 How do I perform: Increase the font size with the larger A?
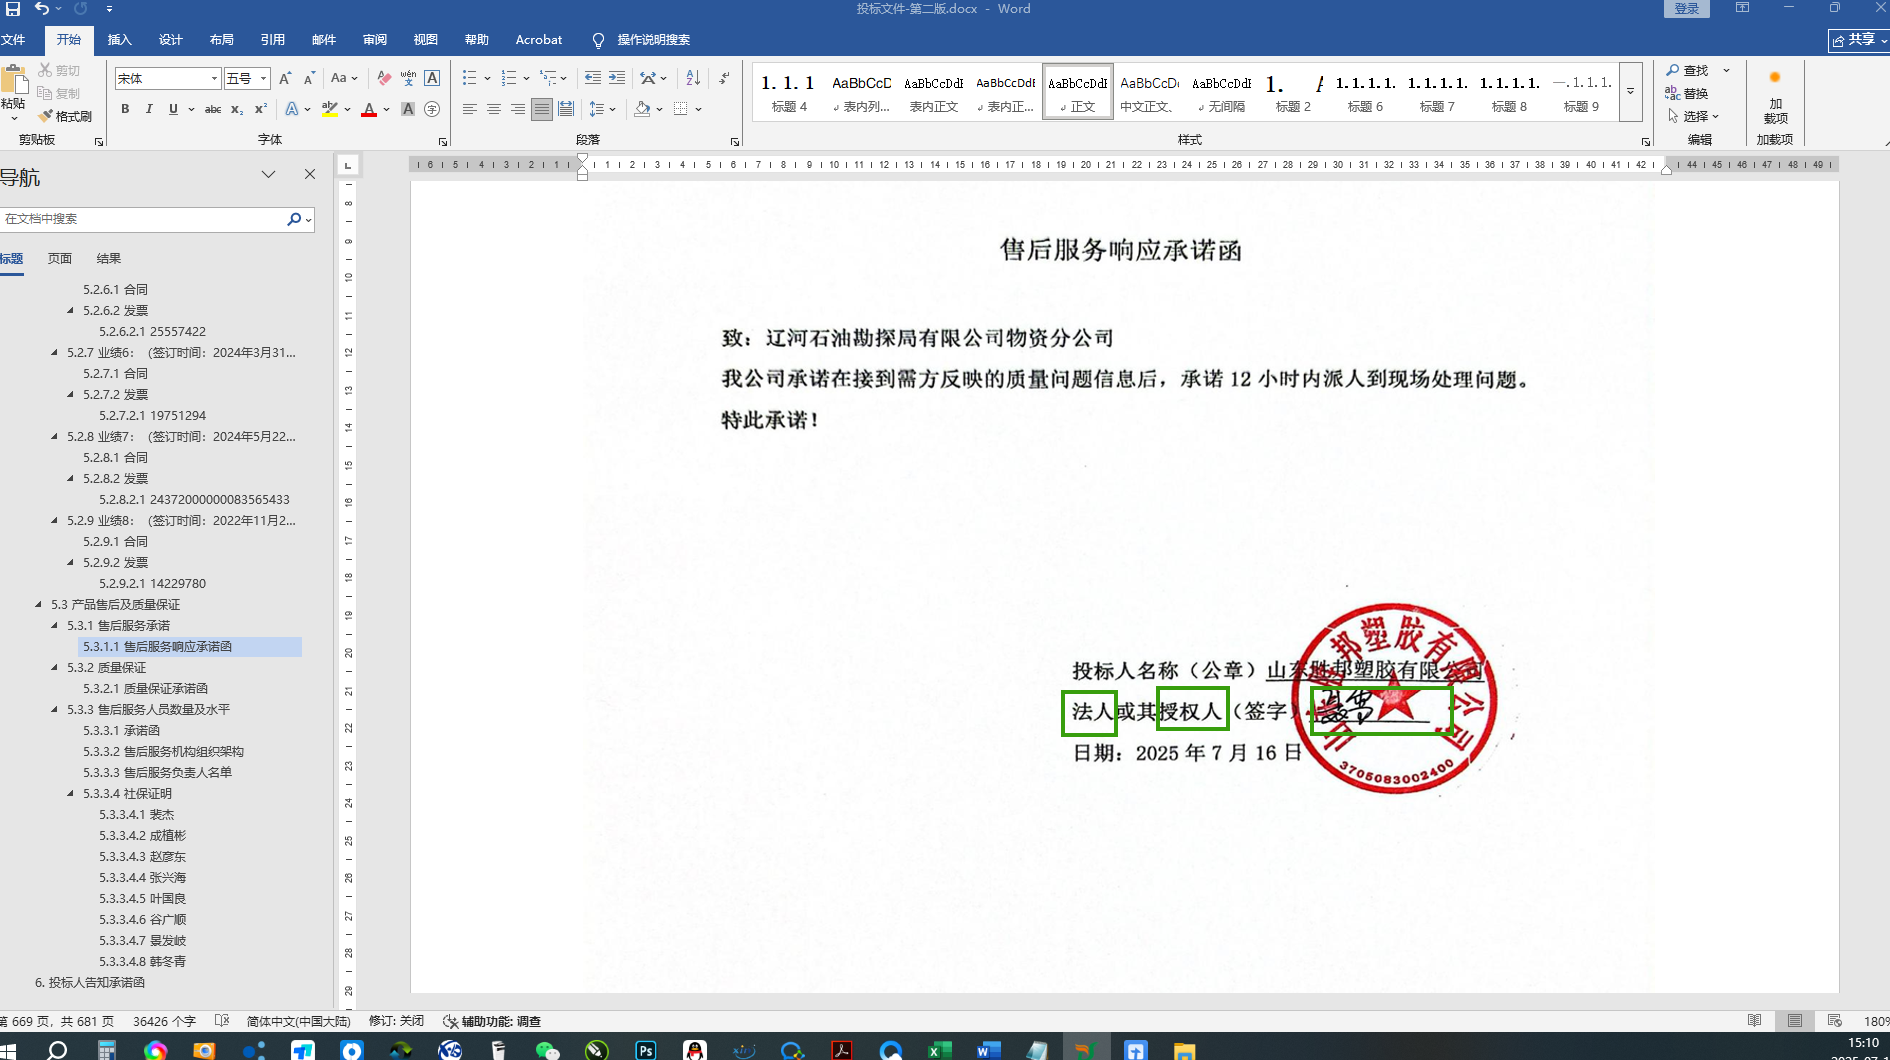[x=285, y=78]
